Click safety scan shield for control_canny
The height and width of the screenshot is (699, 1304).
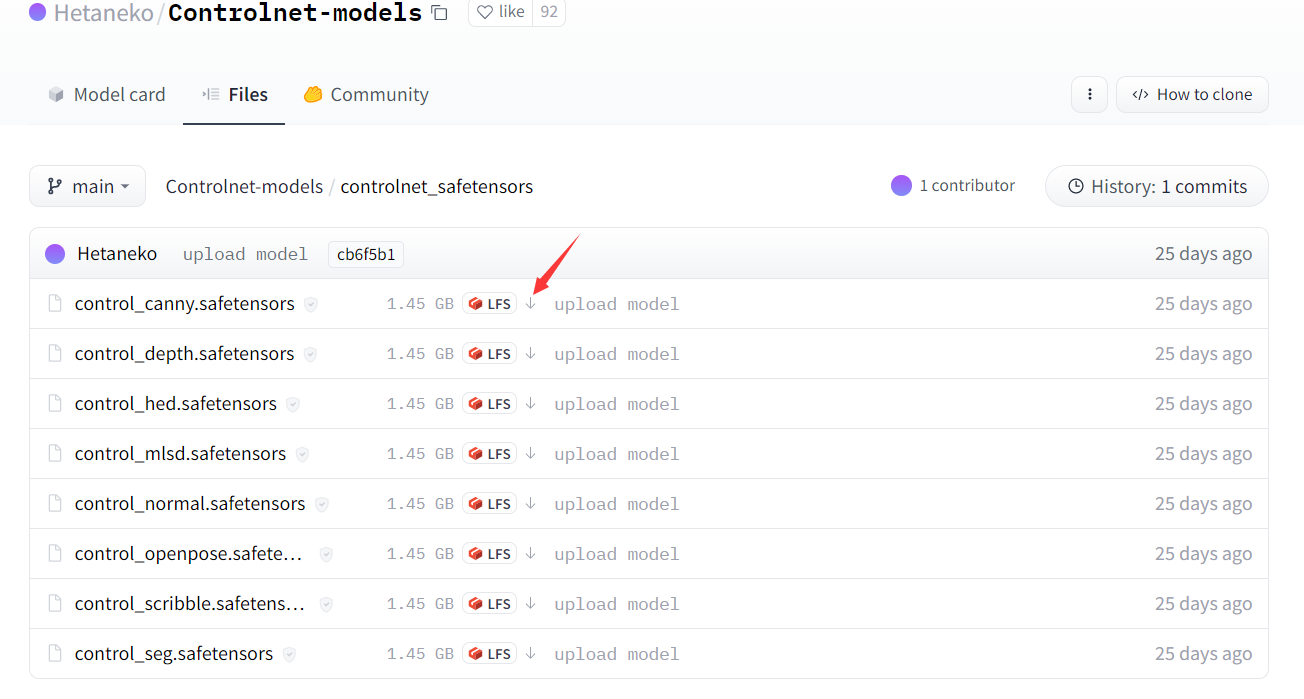tap(311, 305)
